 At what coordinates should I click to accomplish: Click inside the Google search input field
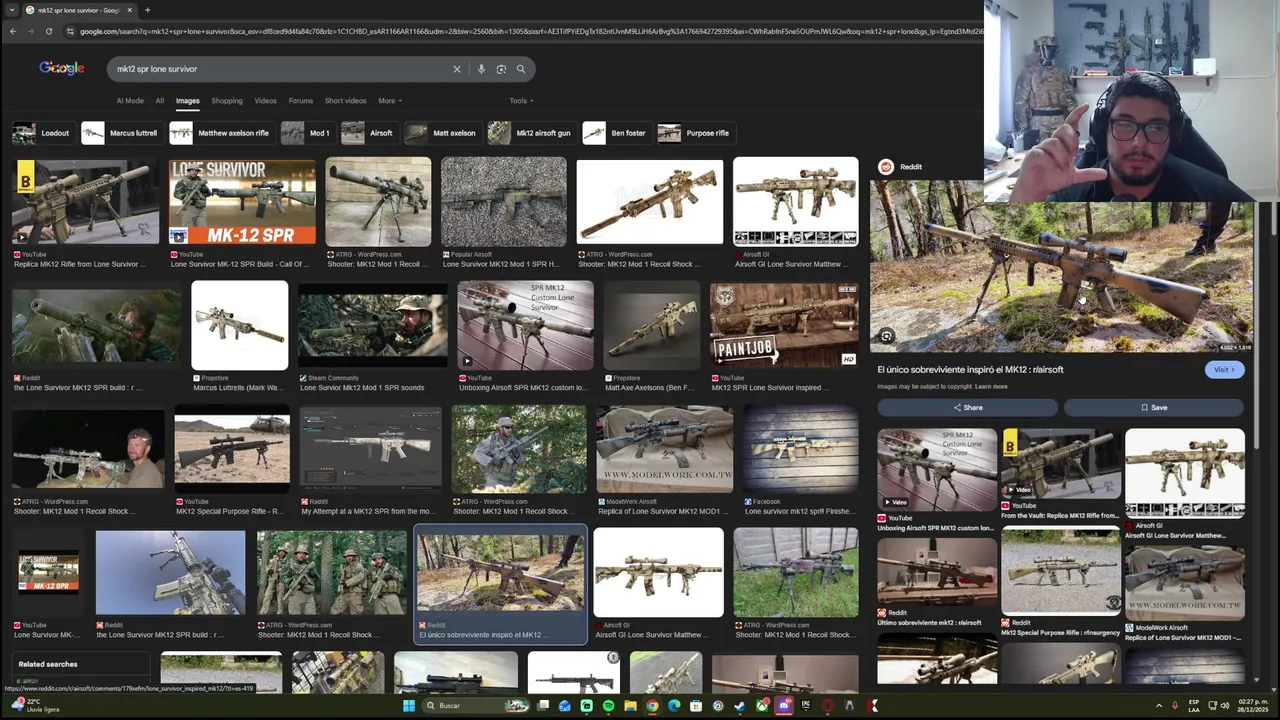tap(280, 69)
